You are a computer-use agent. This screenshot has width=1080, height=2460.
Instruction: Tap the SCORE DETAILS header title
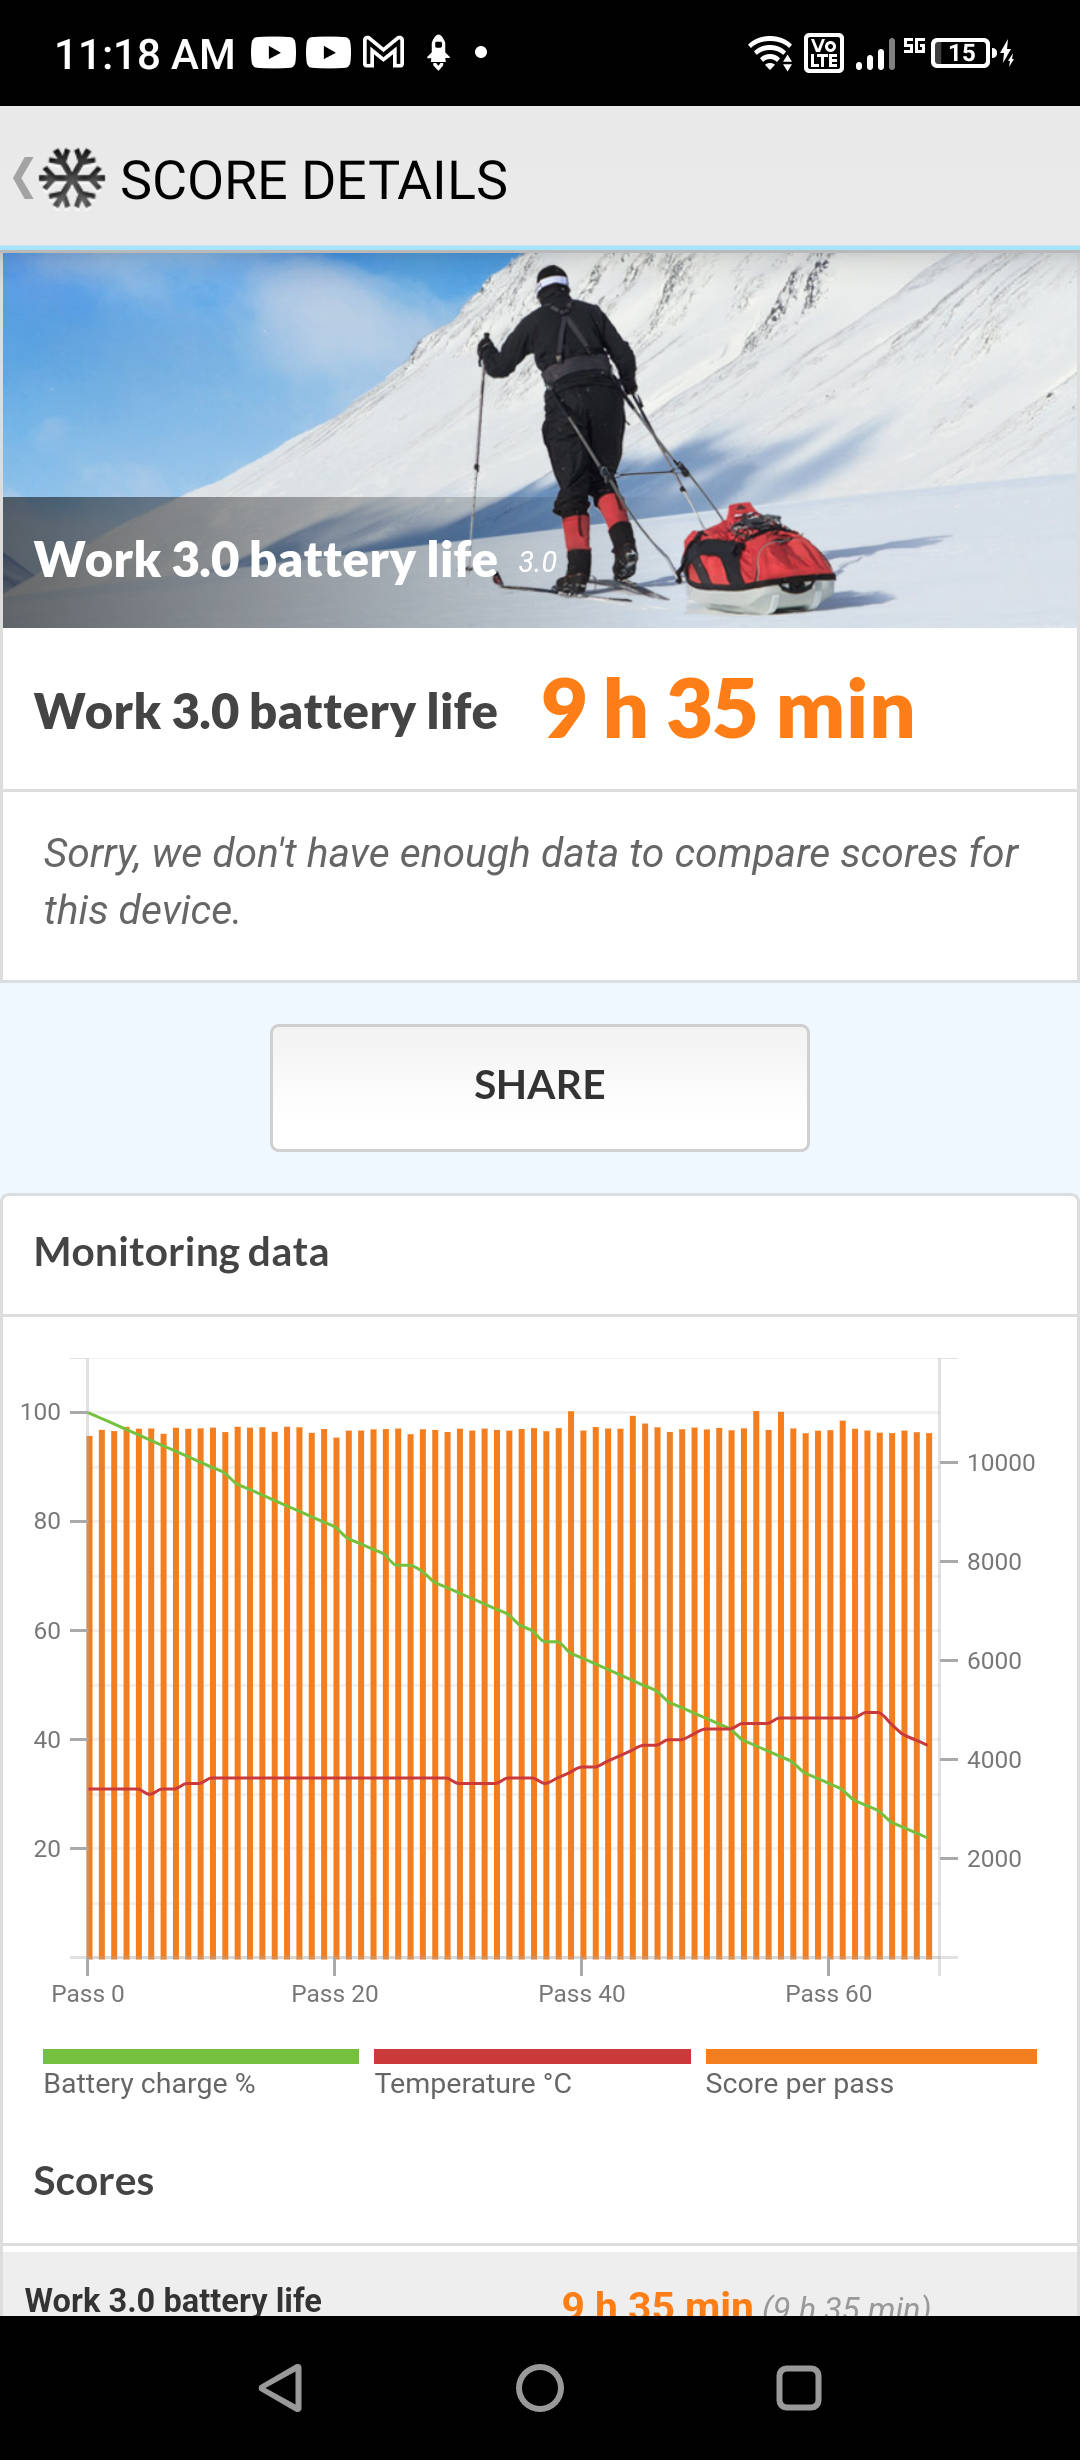click(x=314, y=180)
